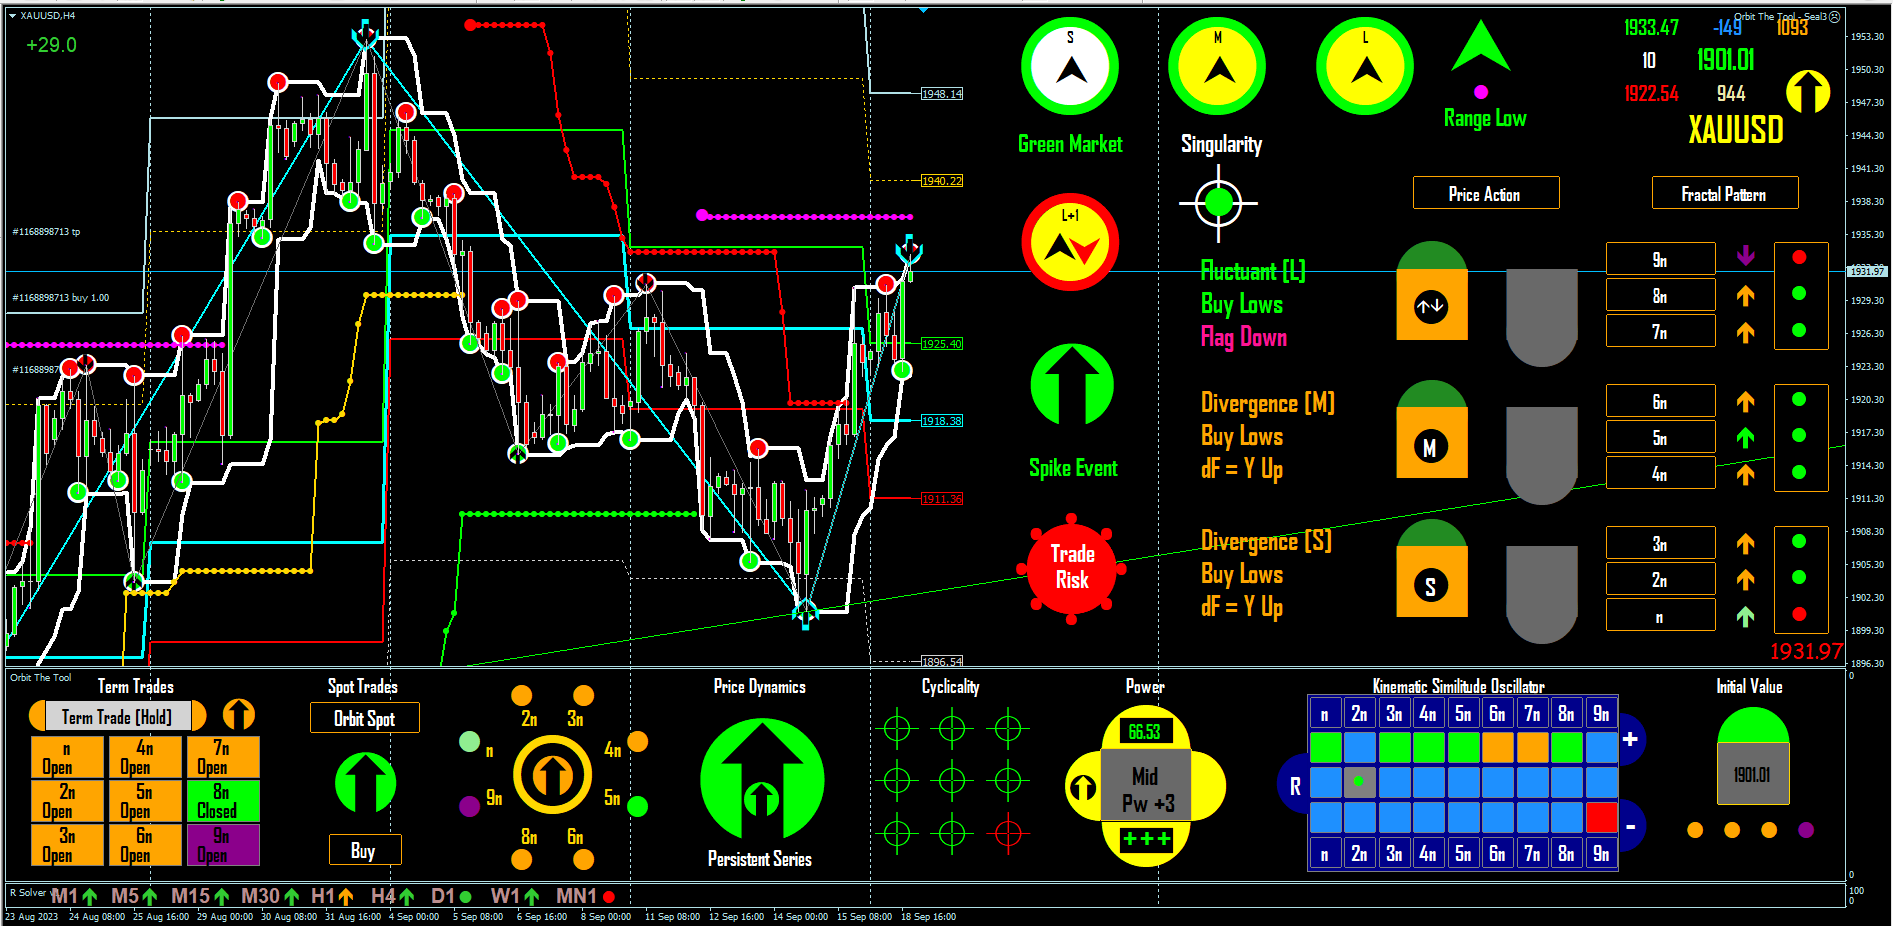Select the red indicator dot beside 9n
Viewport: 1893px width, 926px height.
(x=1799, y=257)
